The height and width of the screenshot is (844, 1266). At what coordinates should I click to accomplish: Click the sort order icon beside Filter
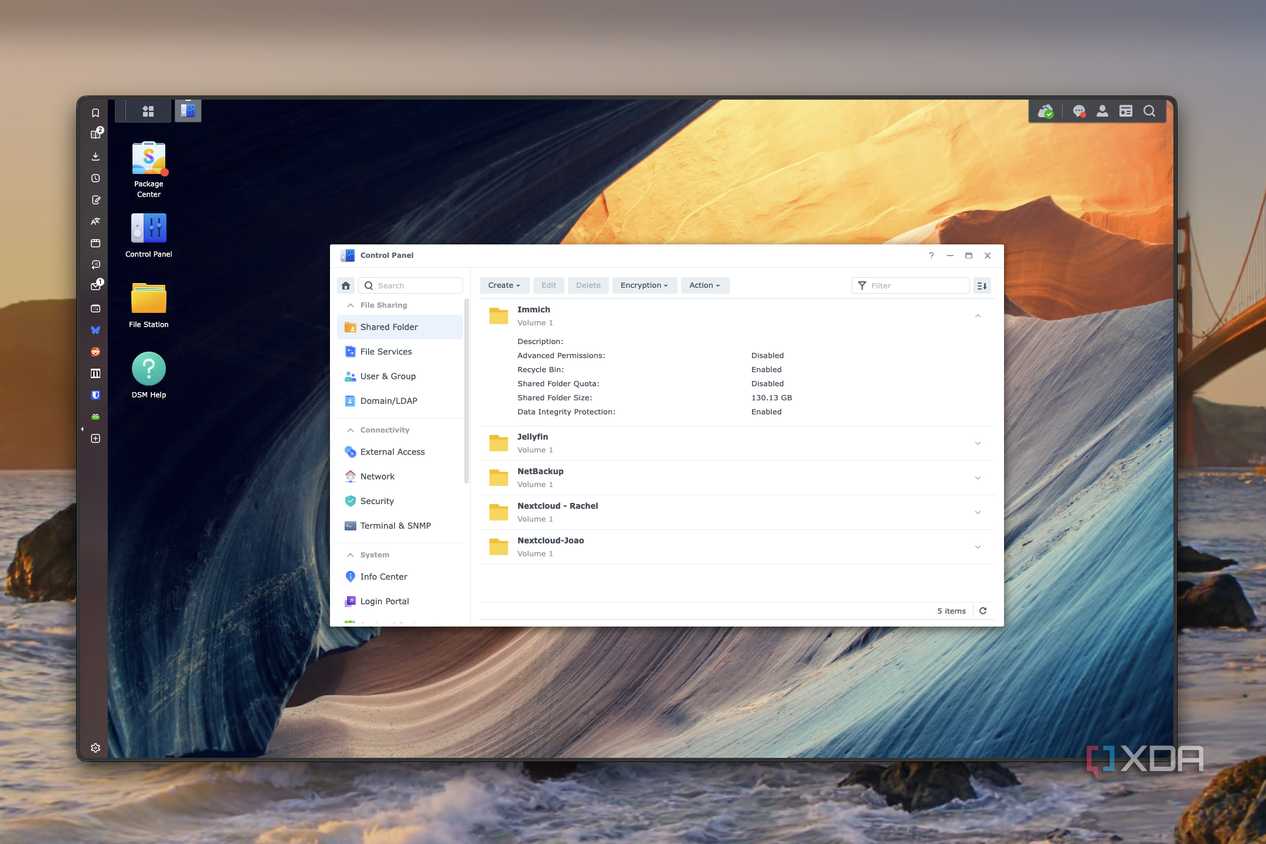click(x=982, y=285)
